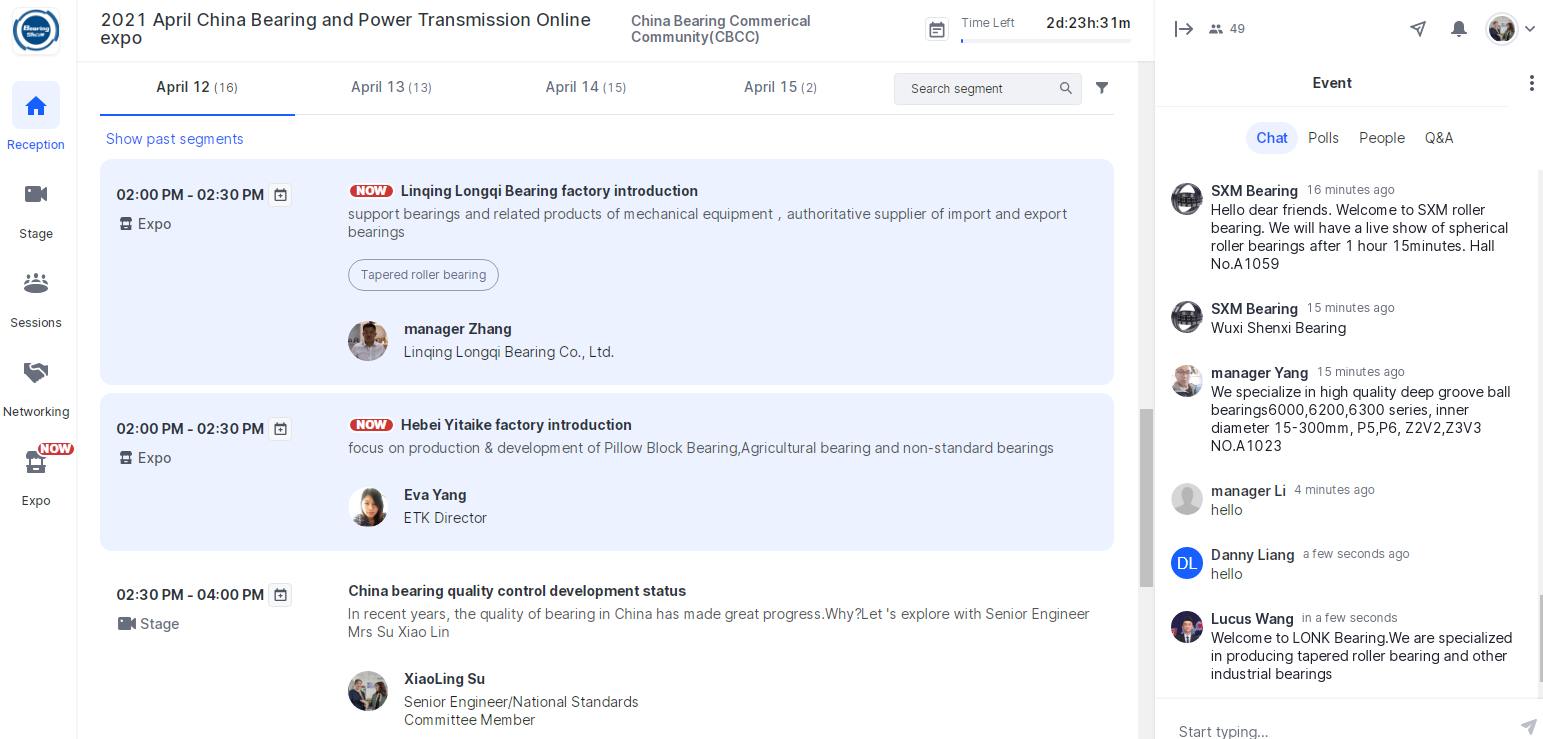Click the Search segment input field
Image resolution: width=1543 pixels, height=739 pixels.
click(978, 89)
